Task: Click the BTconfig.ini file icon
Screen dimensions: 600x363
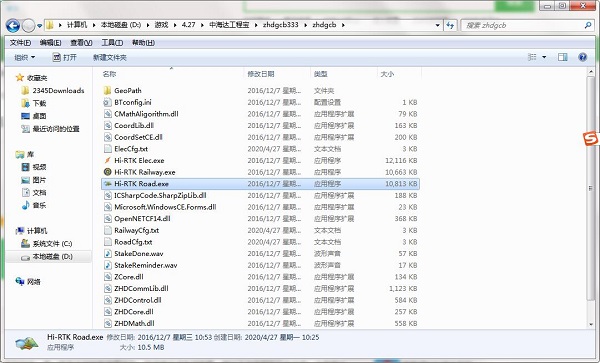Action: (x=108, y=102)
